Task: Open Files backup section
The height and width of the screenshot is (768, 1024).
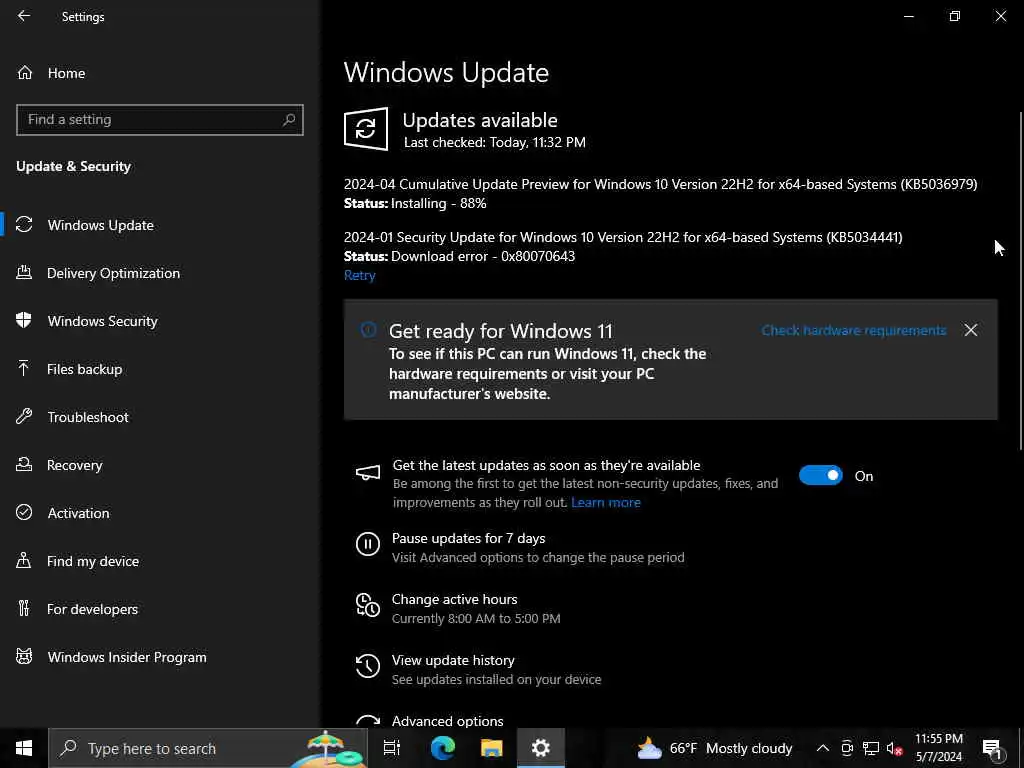Action: [x=84, y=369]
